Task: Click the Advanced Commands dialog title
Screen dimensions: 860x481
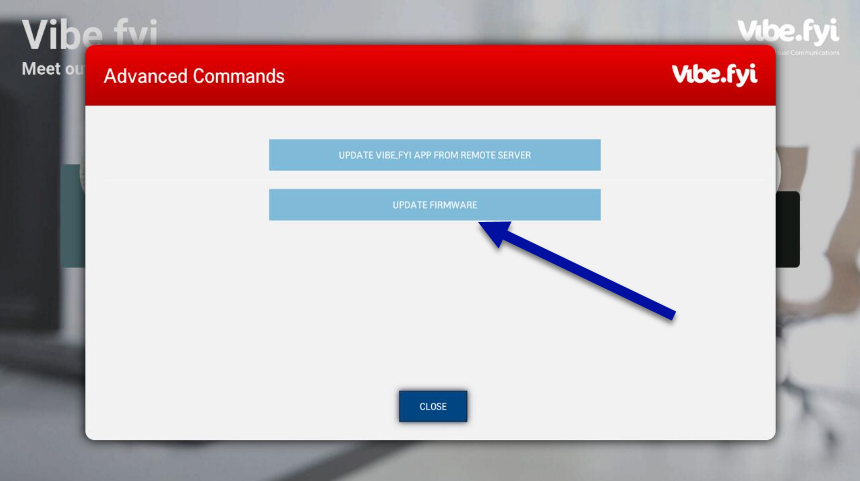Action: click(194, 76)
